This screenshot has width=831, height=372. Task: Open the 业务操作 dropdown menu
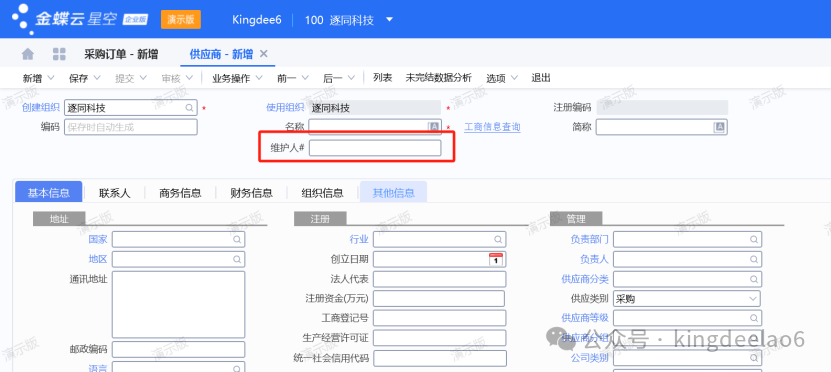click(x=237, y=78)
